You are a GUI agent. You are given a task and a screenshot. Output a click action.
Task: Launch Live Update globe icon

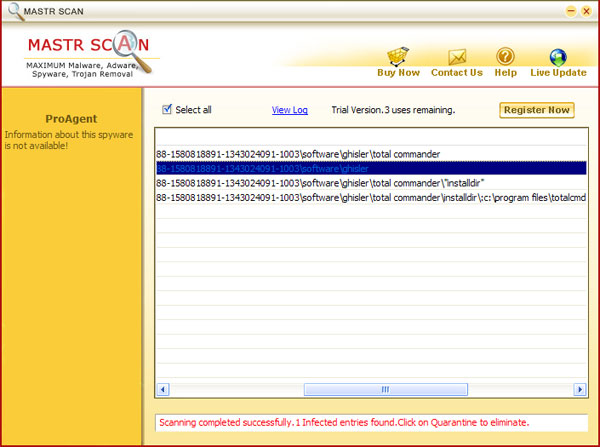point(558,57)
